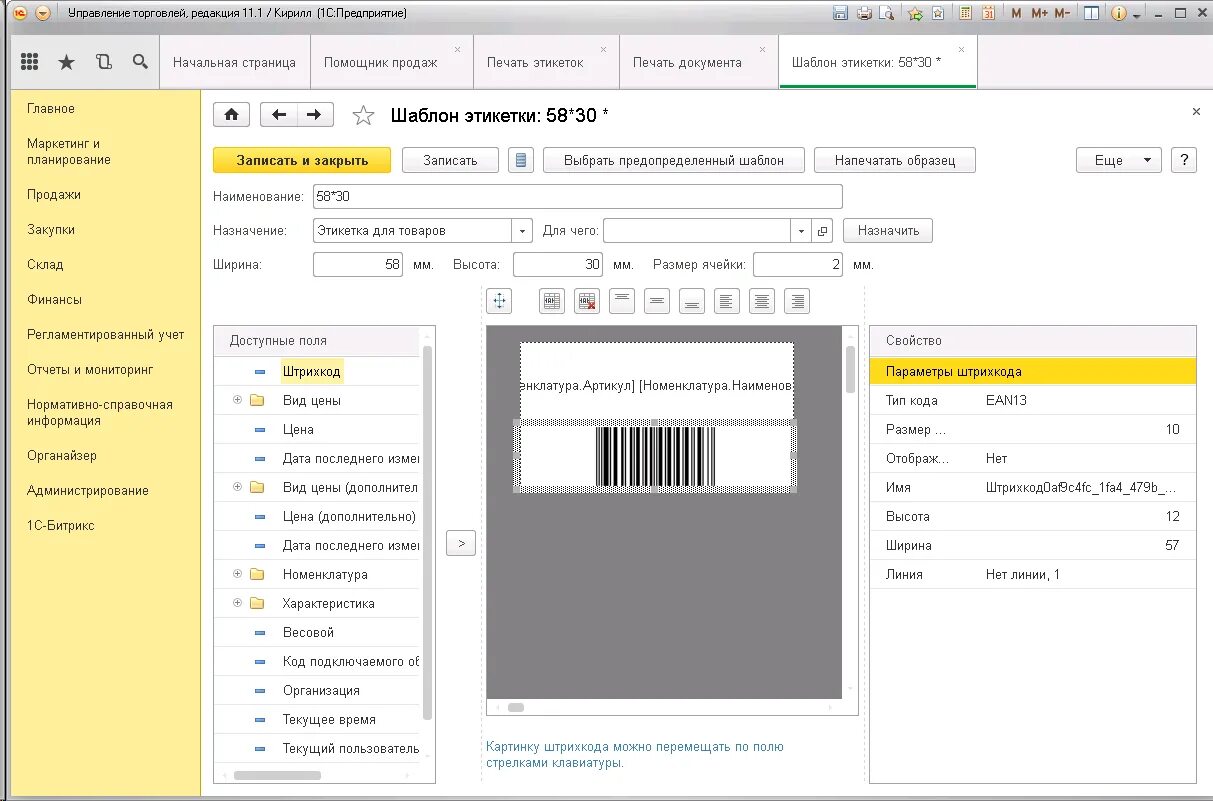Click Записать button
1213x801 pixels.
(x=450, y=160)
